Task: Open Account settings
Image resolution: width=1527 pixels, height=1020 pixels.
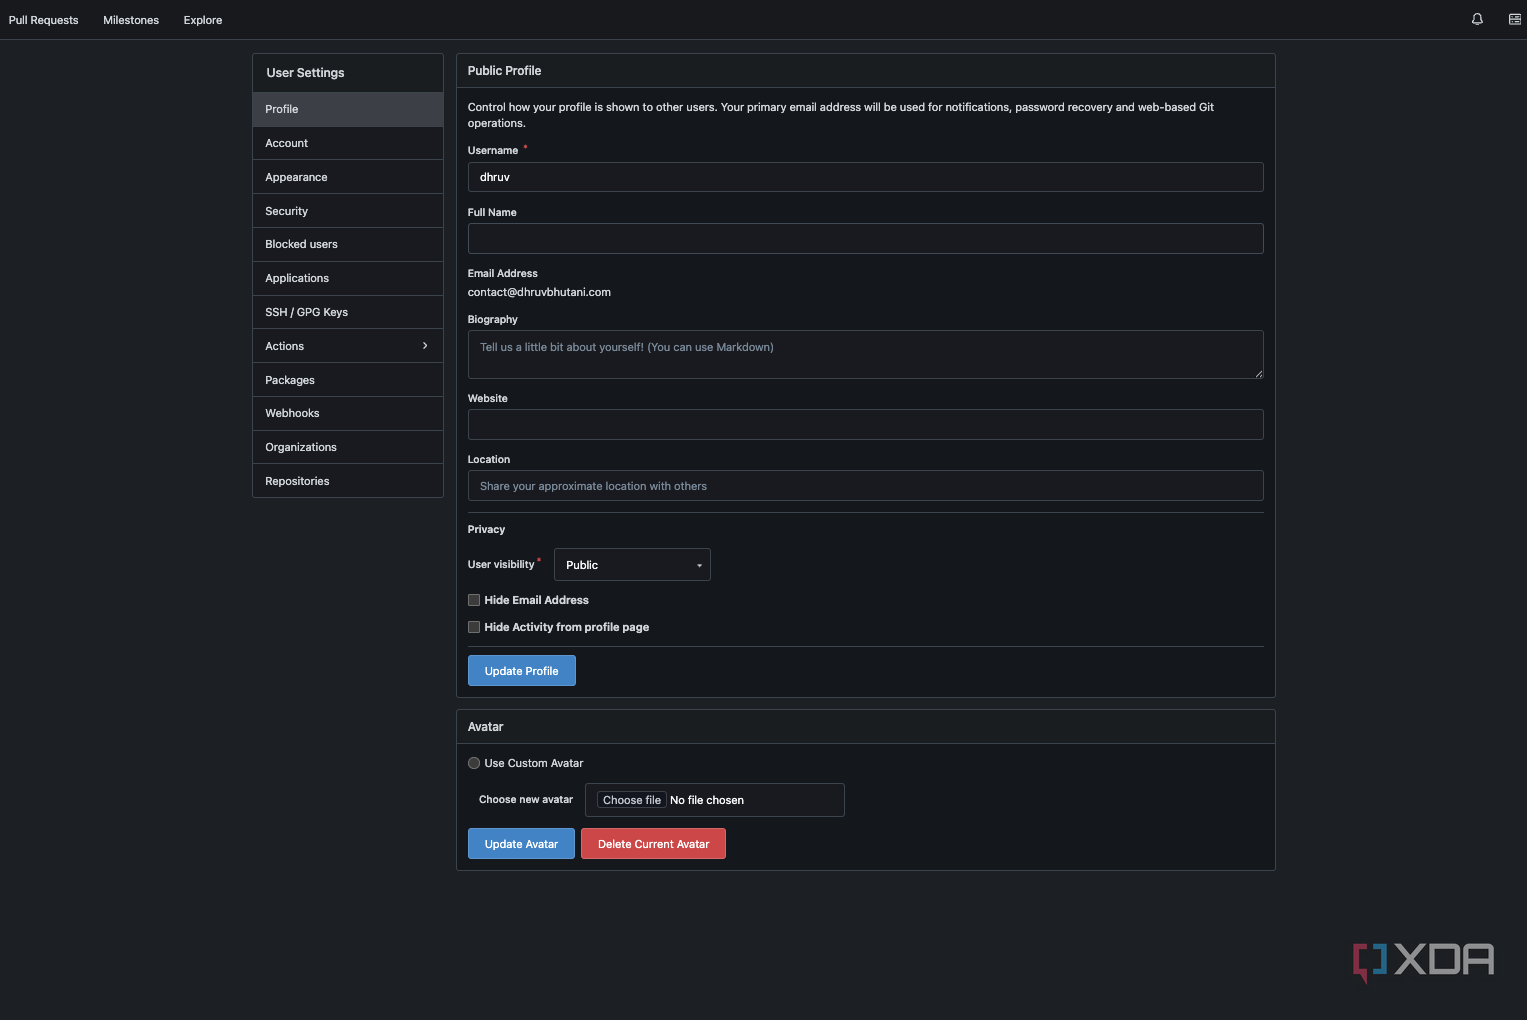Action: (348, 143)
